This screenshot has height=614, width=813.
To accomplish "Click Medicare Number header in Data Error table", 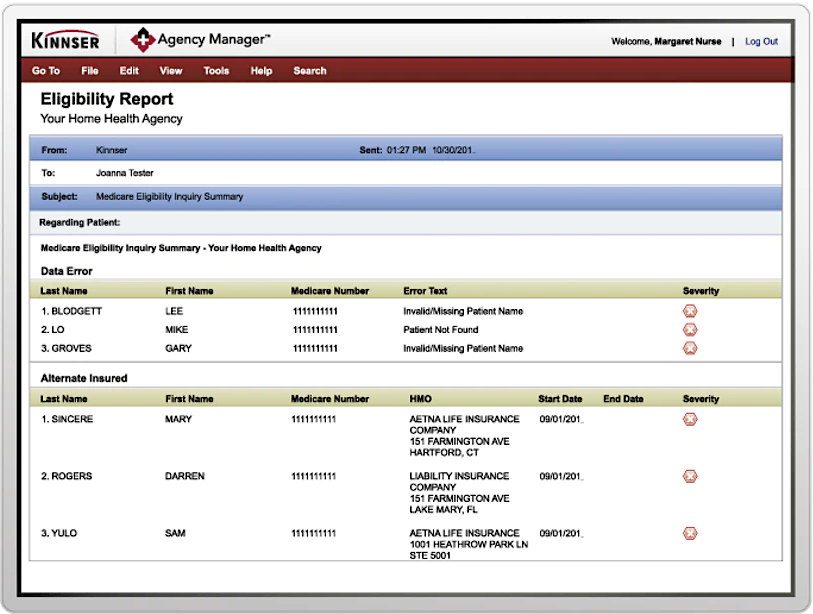I will (x=330, y=291).
